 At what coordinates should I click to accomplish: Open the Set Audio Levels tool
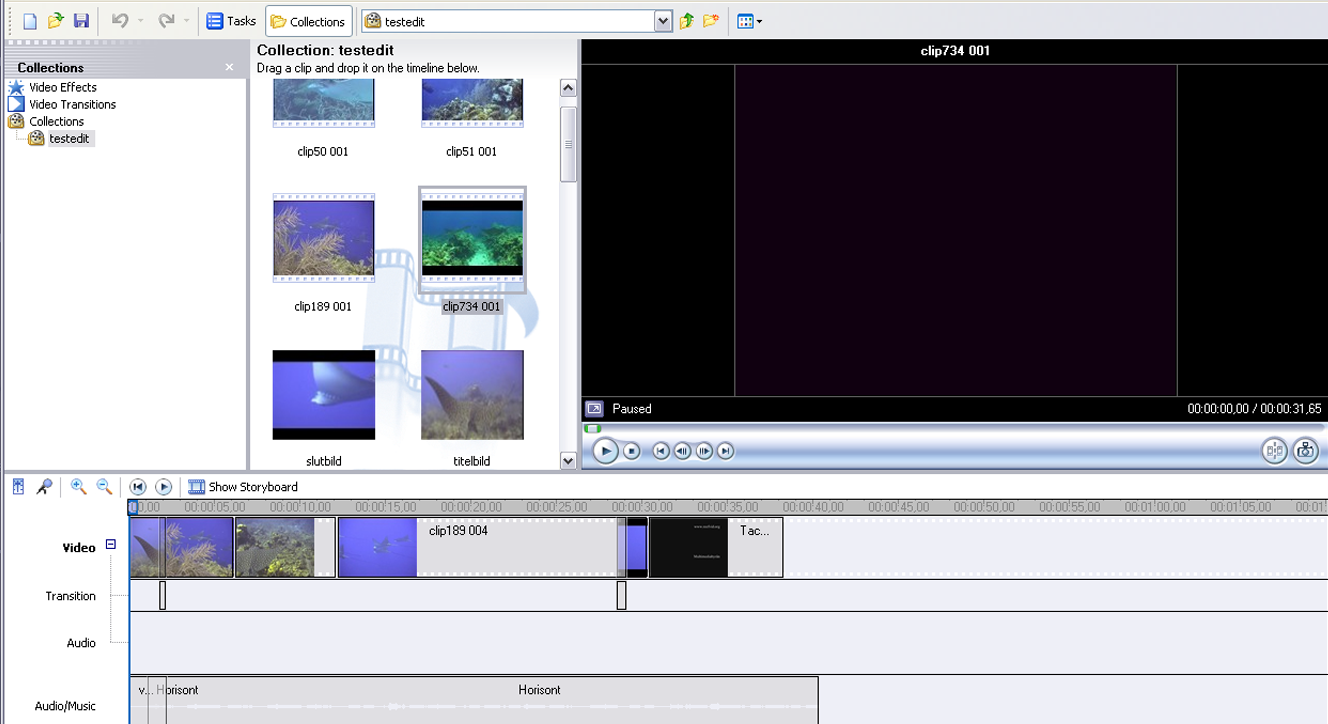pos(18,487)
